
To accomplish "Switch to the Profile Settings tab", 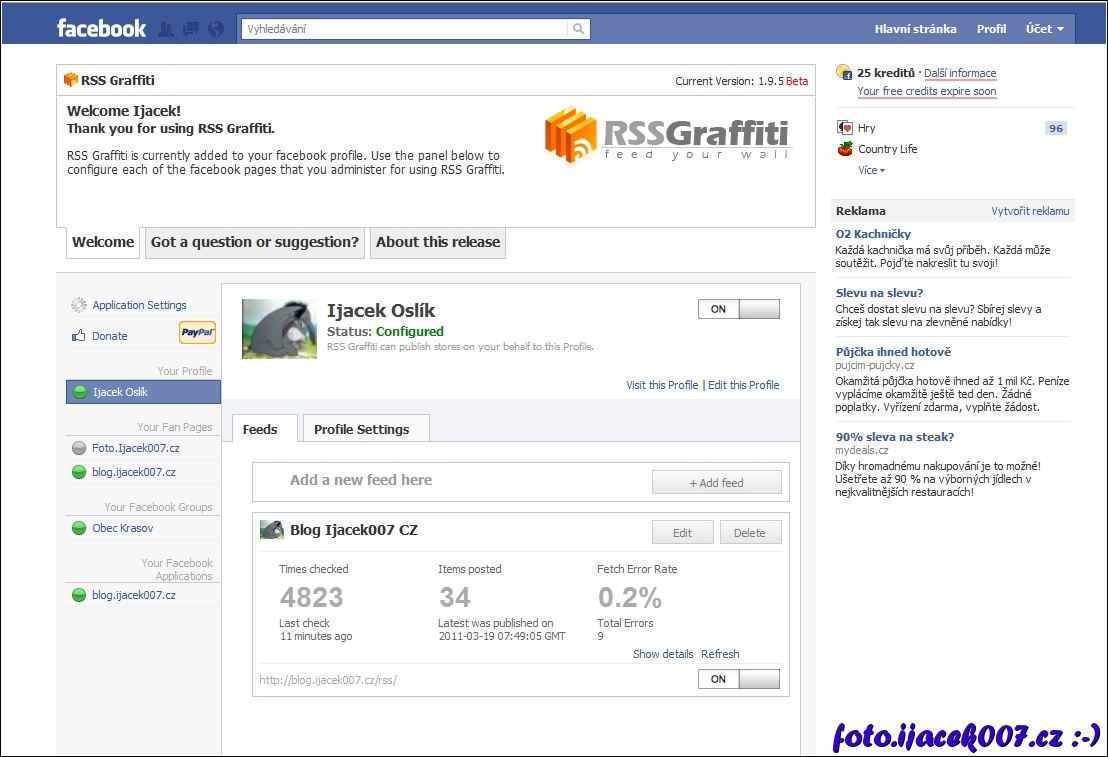I will point(361,429).
